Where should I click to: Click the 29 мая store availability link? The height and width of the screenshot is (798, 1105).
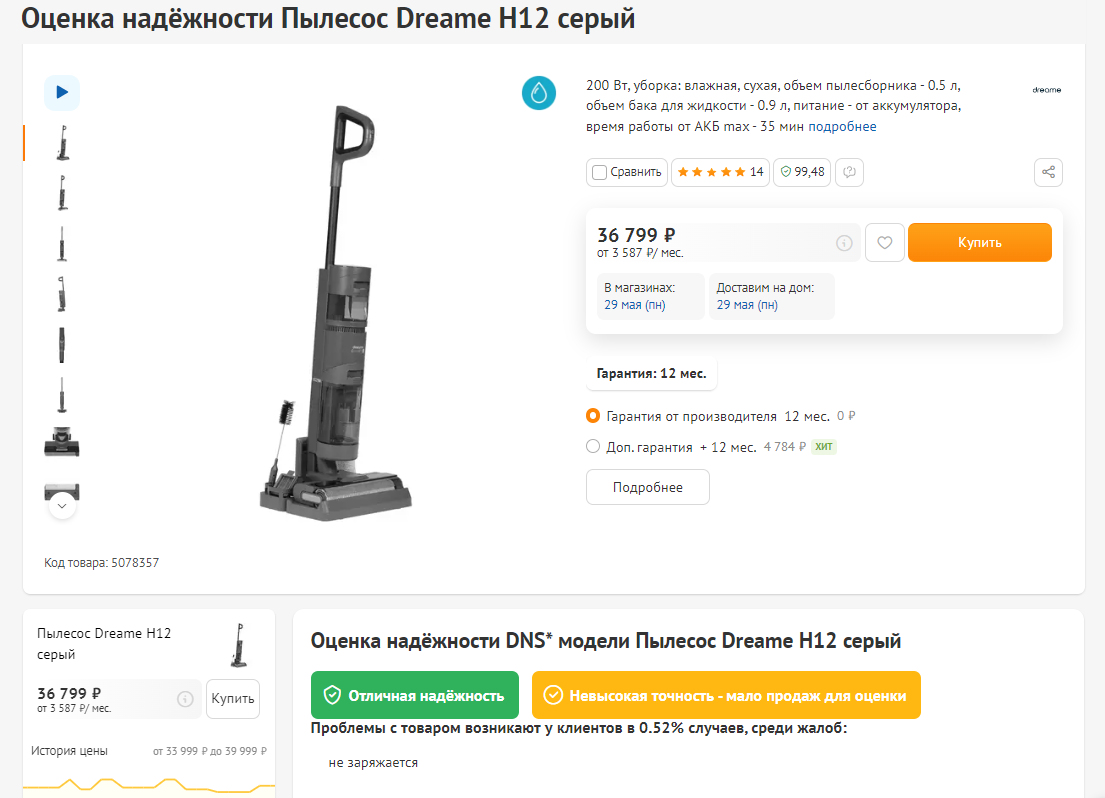point(634,305)
